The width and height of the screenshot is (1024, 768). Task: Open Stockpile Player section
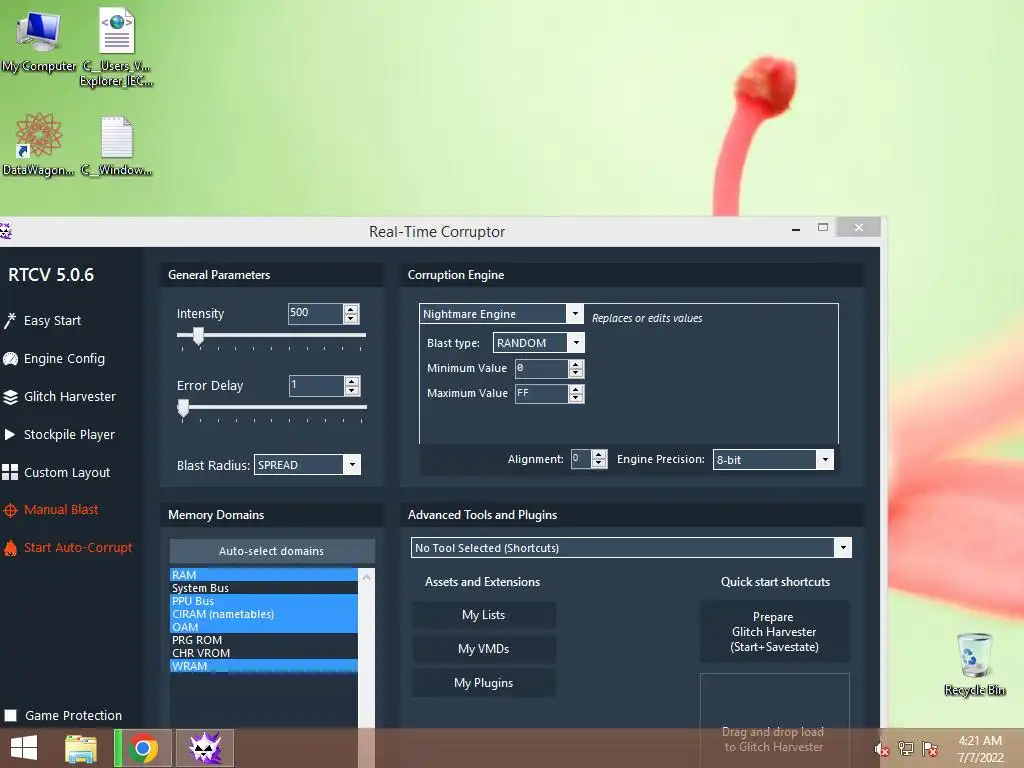coord(69,434)
